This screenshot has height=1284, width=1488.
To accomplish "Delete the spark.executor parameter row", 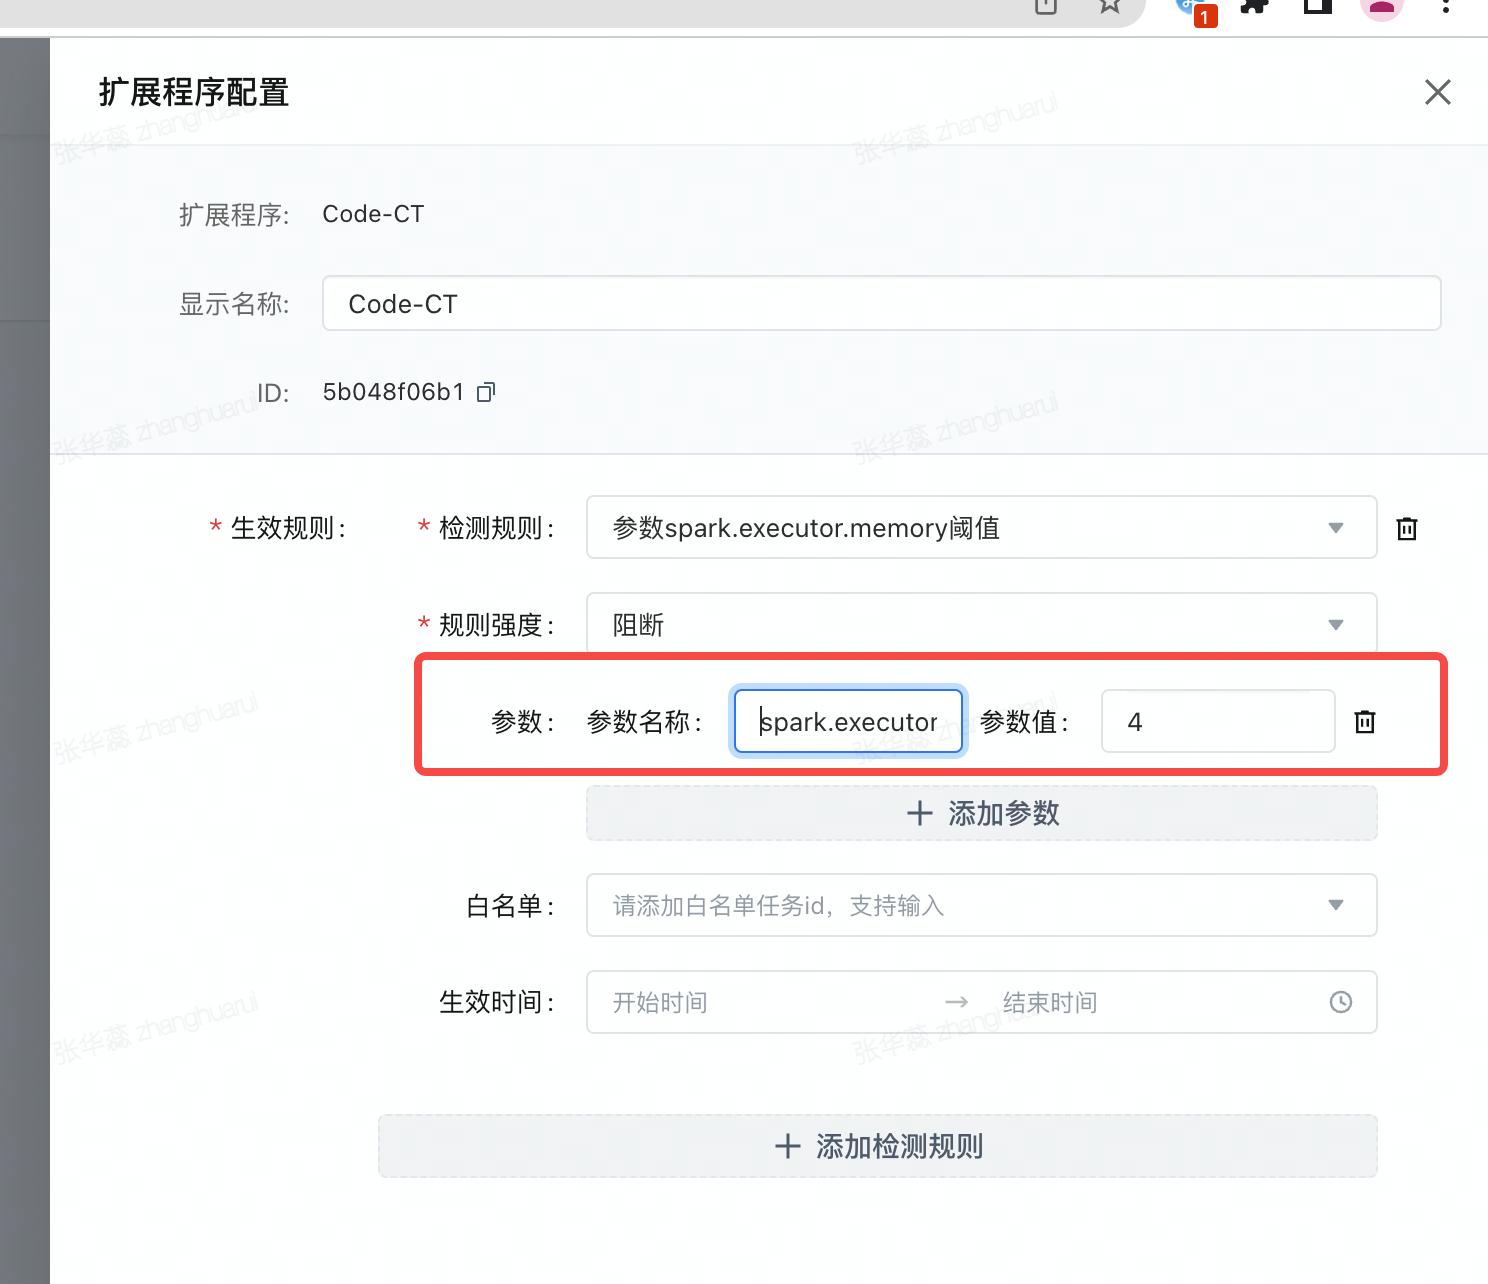I will 1364,721.
